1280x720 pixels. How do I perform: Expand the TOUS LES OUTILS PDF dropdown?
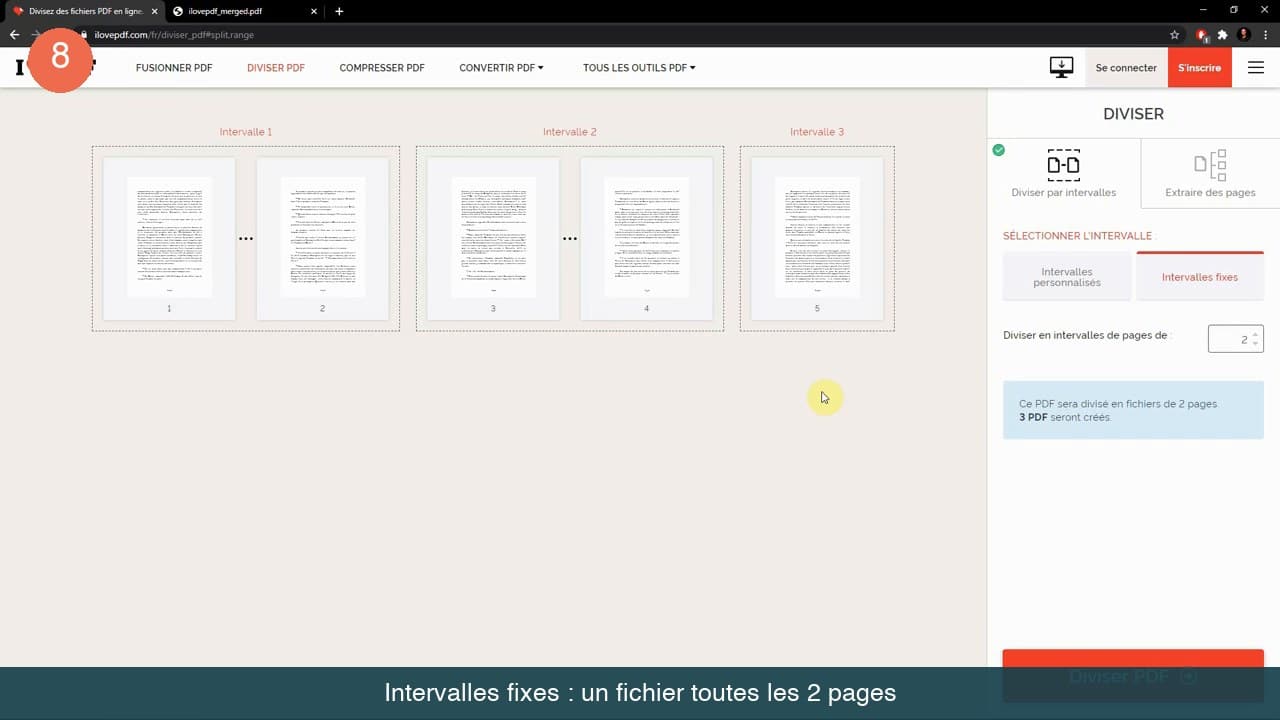[x=639, y=68]
